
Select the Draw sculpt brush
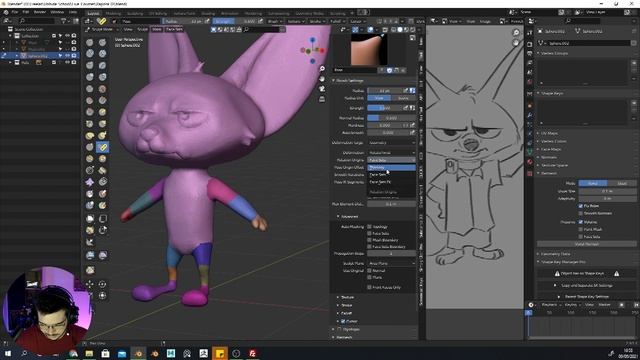[x=90, y=42]
